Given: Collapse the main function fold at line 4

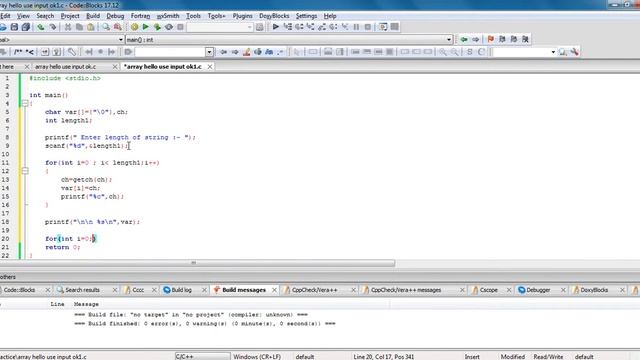Looking at the screenshot, I should pos(25,103).
